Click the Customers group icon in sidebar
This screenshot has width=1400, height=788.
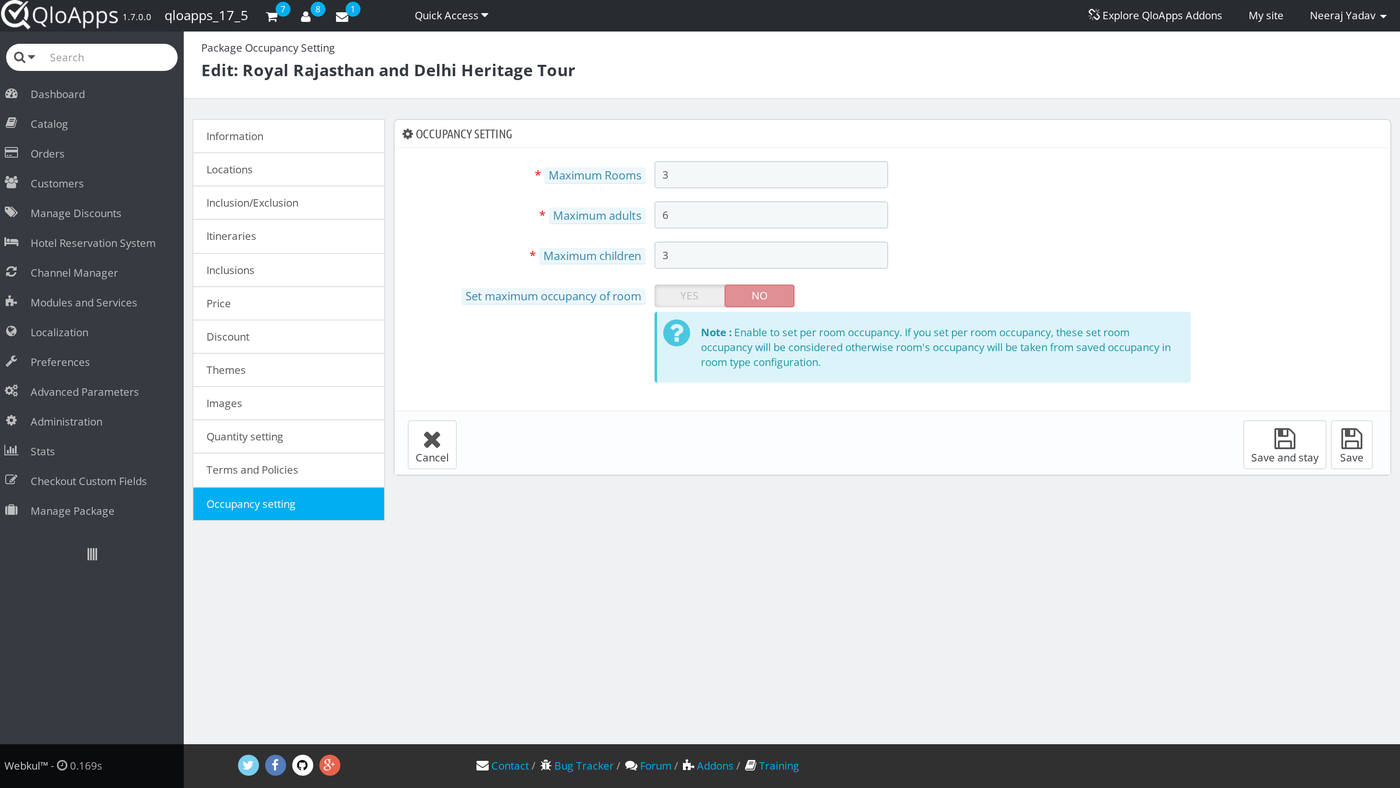12,183
